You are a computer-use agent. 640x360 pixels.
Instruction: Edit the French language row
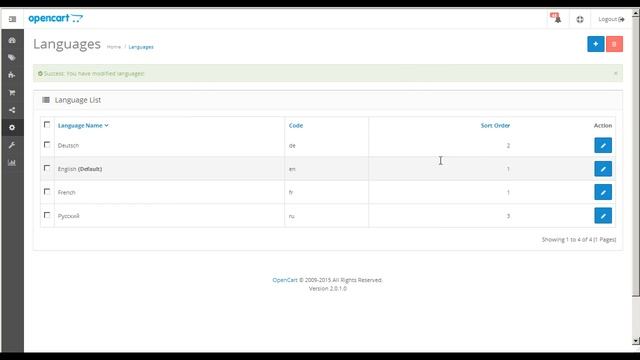pyautogui.click(x=603, y=192)
